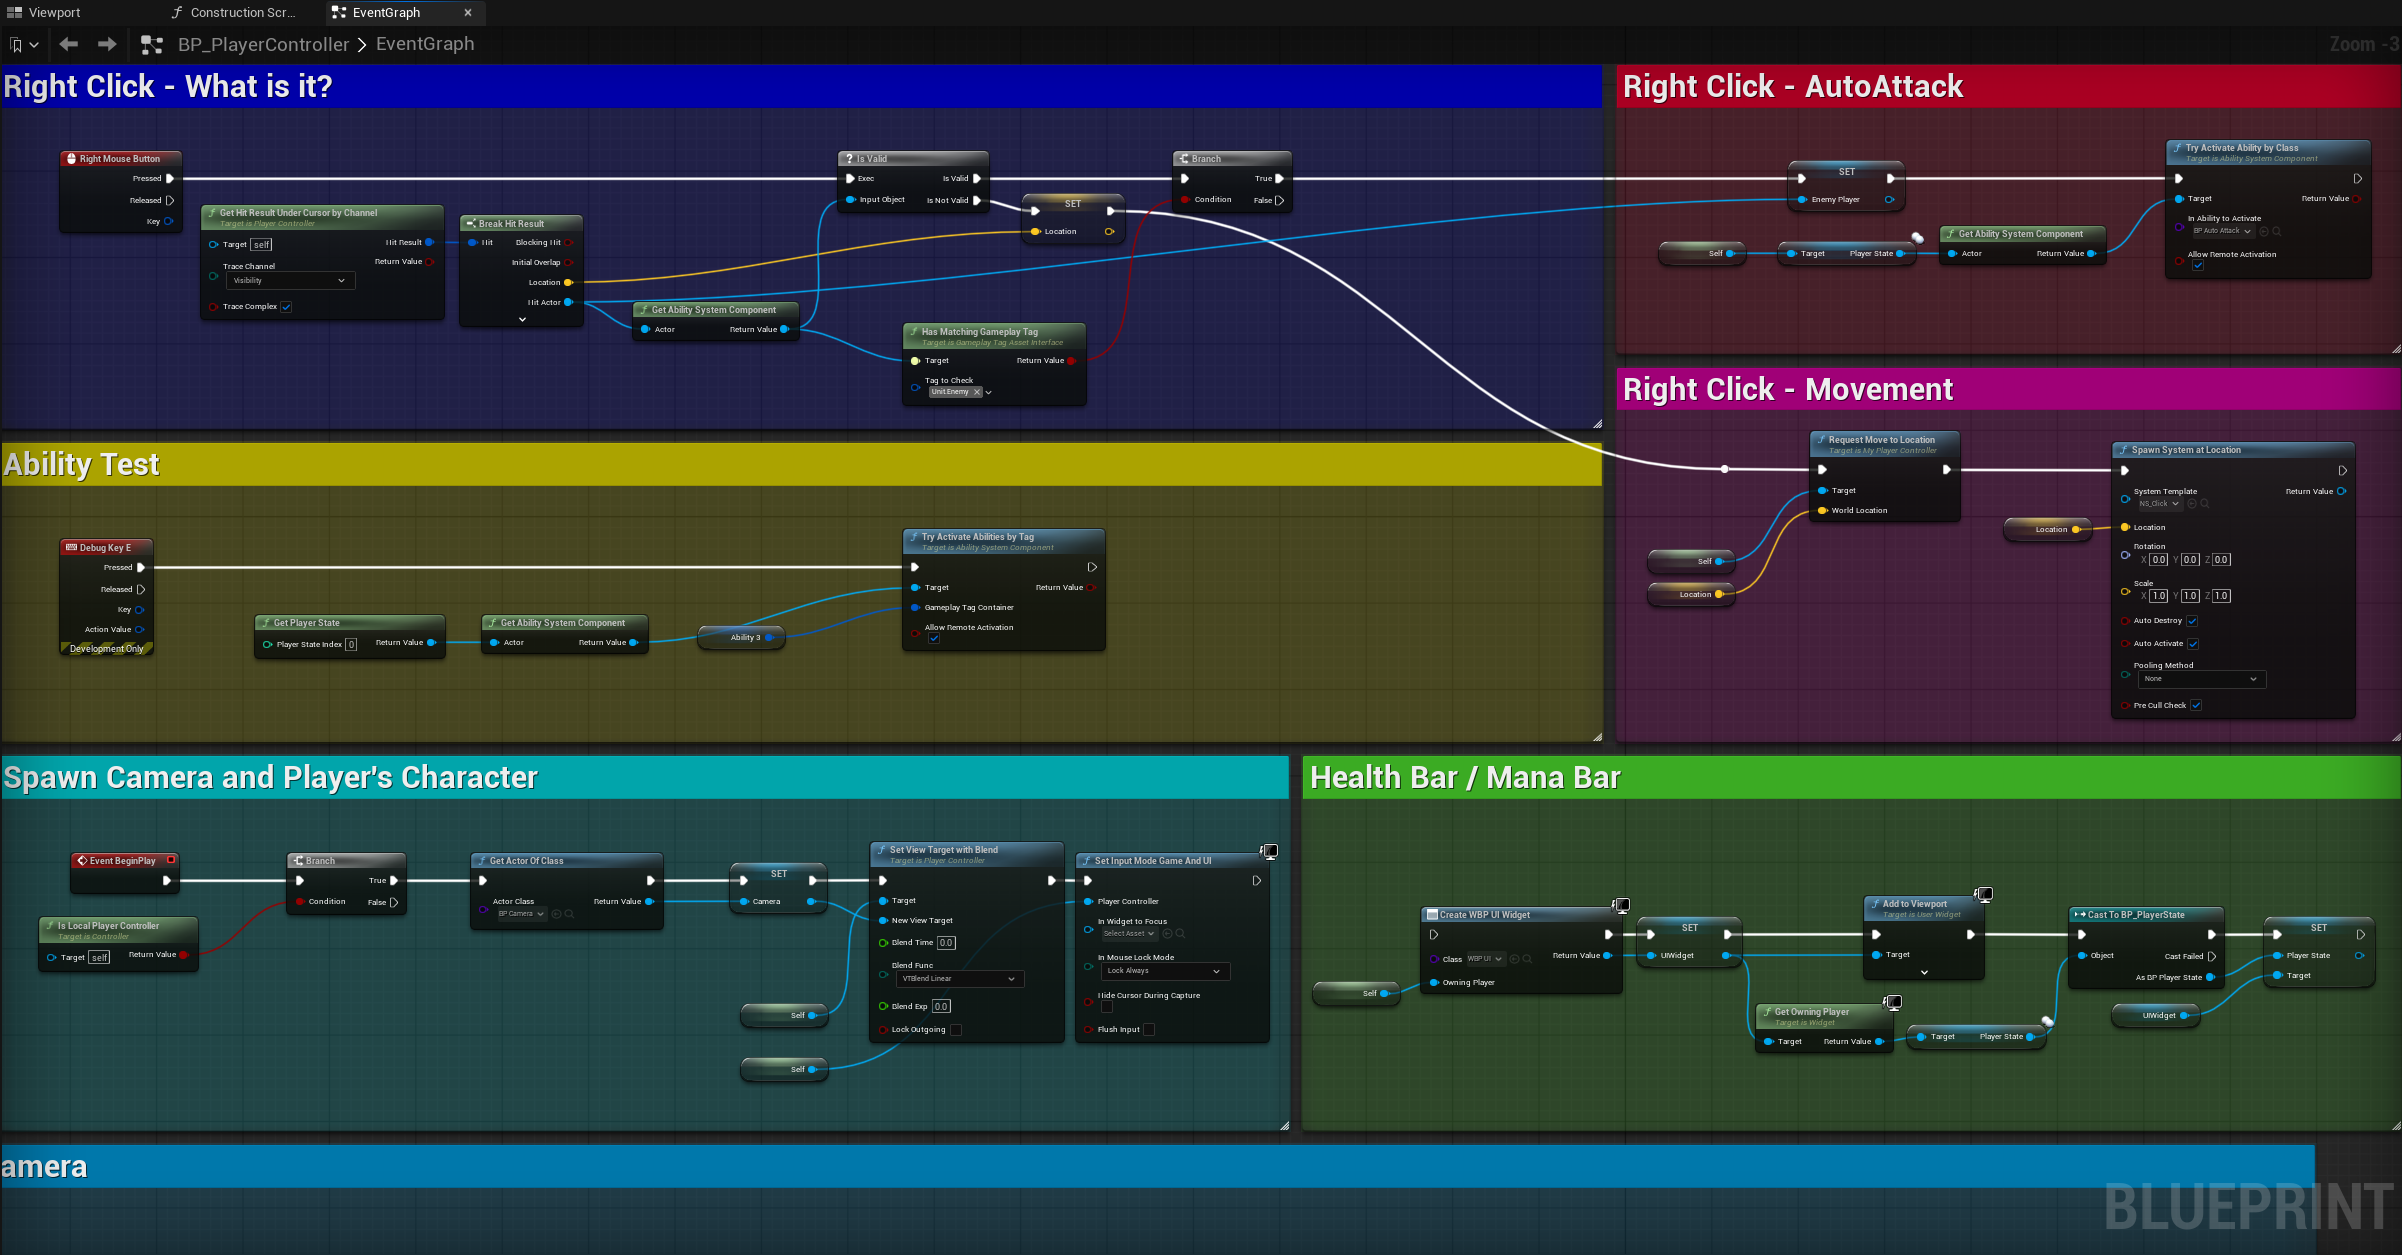The height and width of the screenshot is (1255, 2402).
Task: Expand the Add to Viewport node chevron
Action: point(1924,972)
